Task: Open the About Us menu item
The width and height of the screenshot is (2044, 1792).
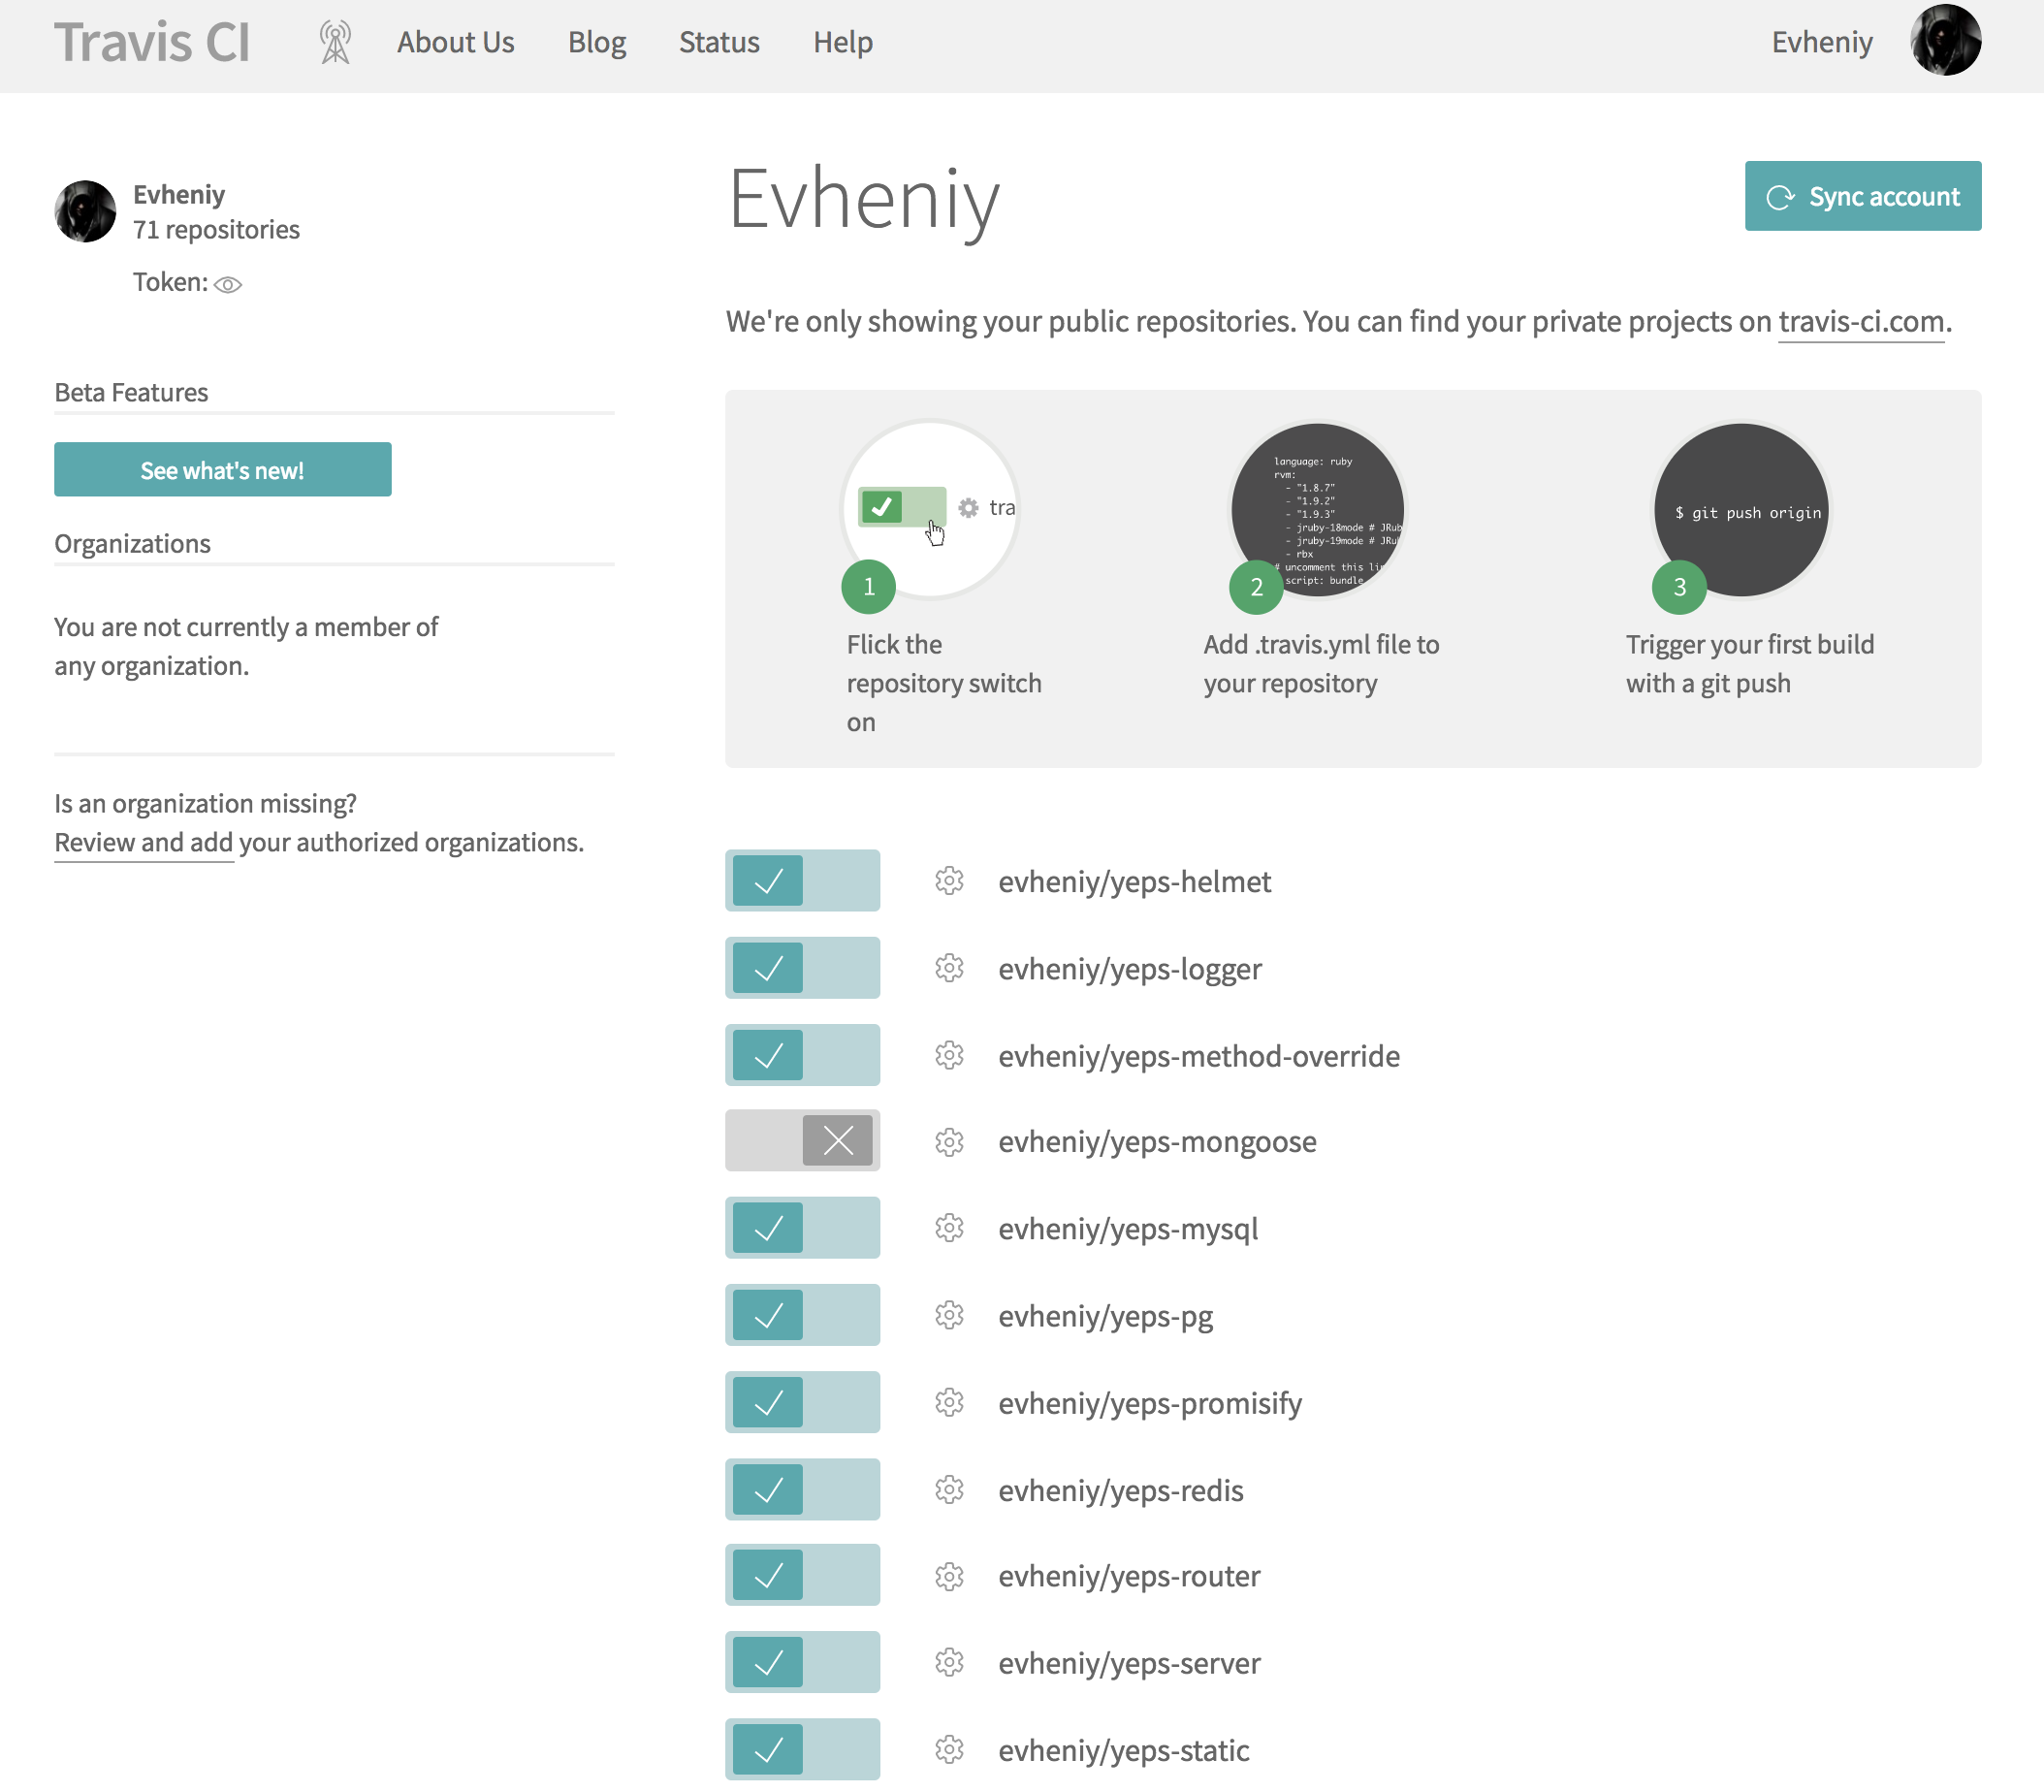Action: [455, 42]
